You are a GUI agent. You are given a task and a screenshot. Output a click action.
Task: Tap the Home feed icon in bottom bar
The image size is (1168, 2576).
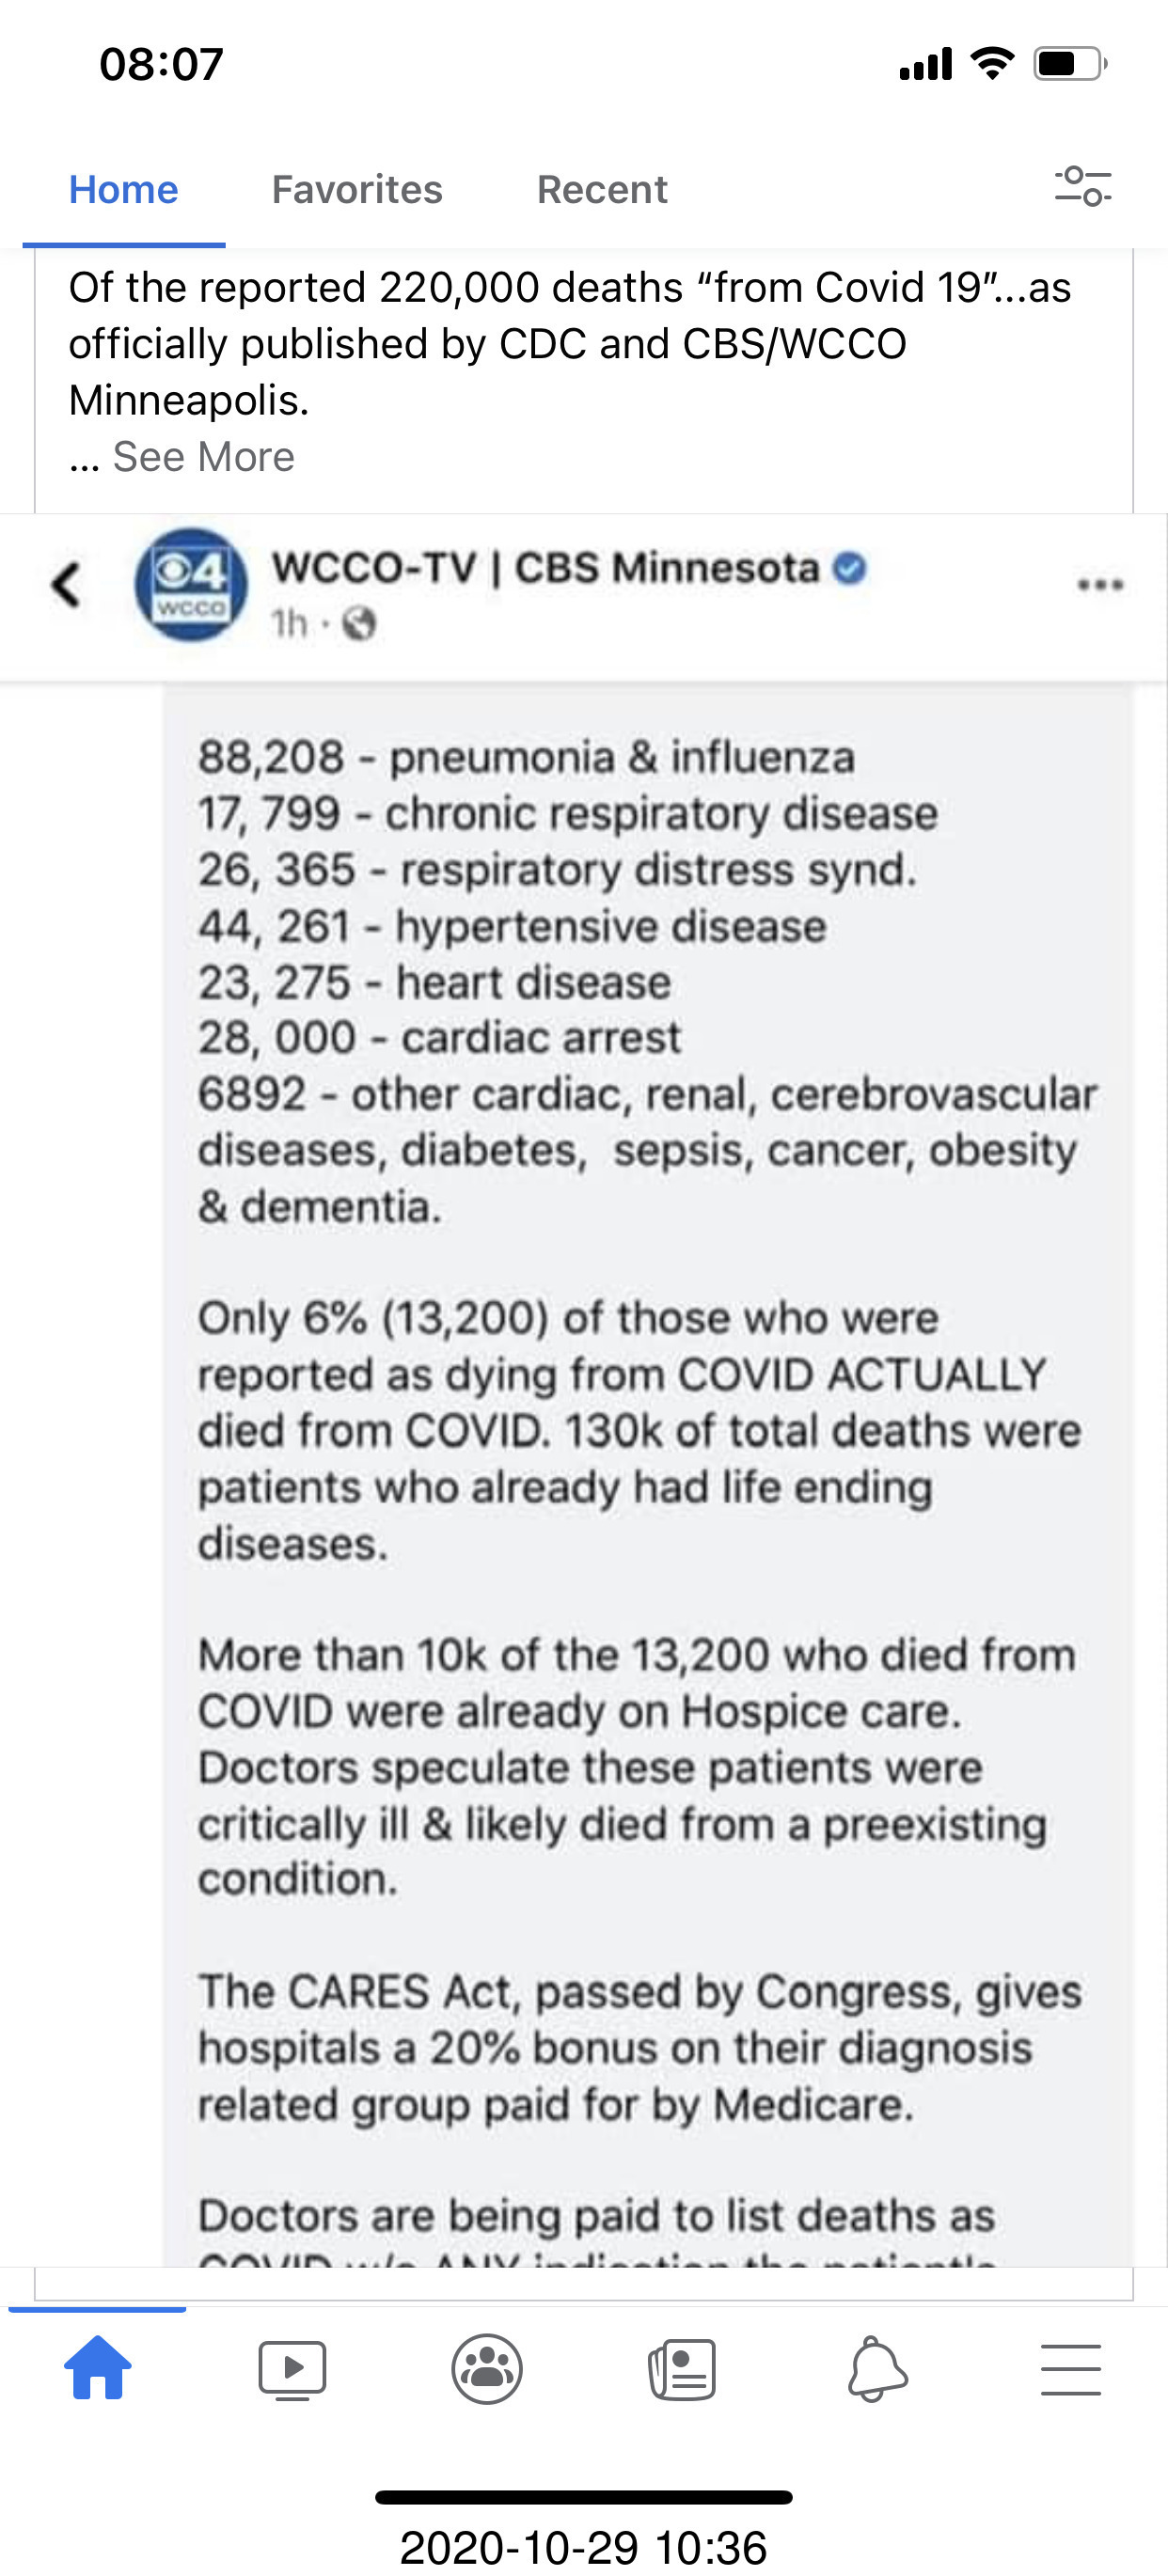tap(97, 2368)
